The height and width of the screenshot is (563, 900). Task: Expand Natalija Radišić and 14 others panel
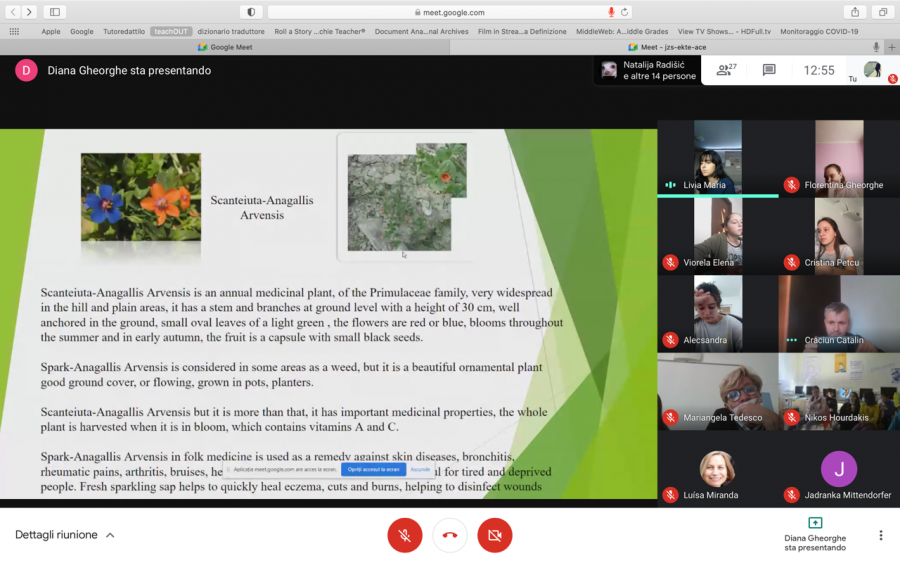pyautogui.click(x=648, y=70)
